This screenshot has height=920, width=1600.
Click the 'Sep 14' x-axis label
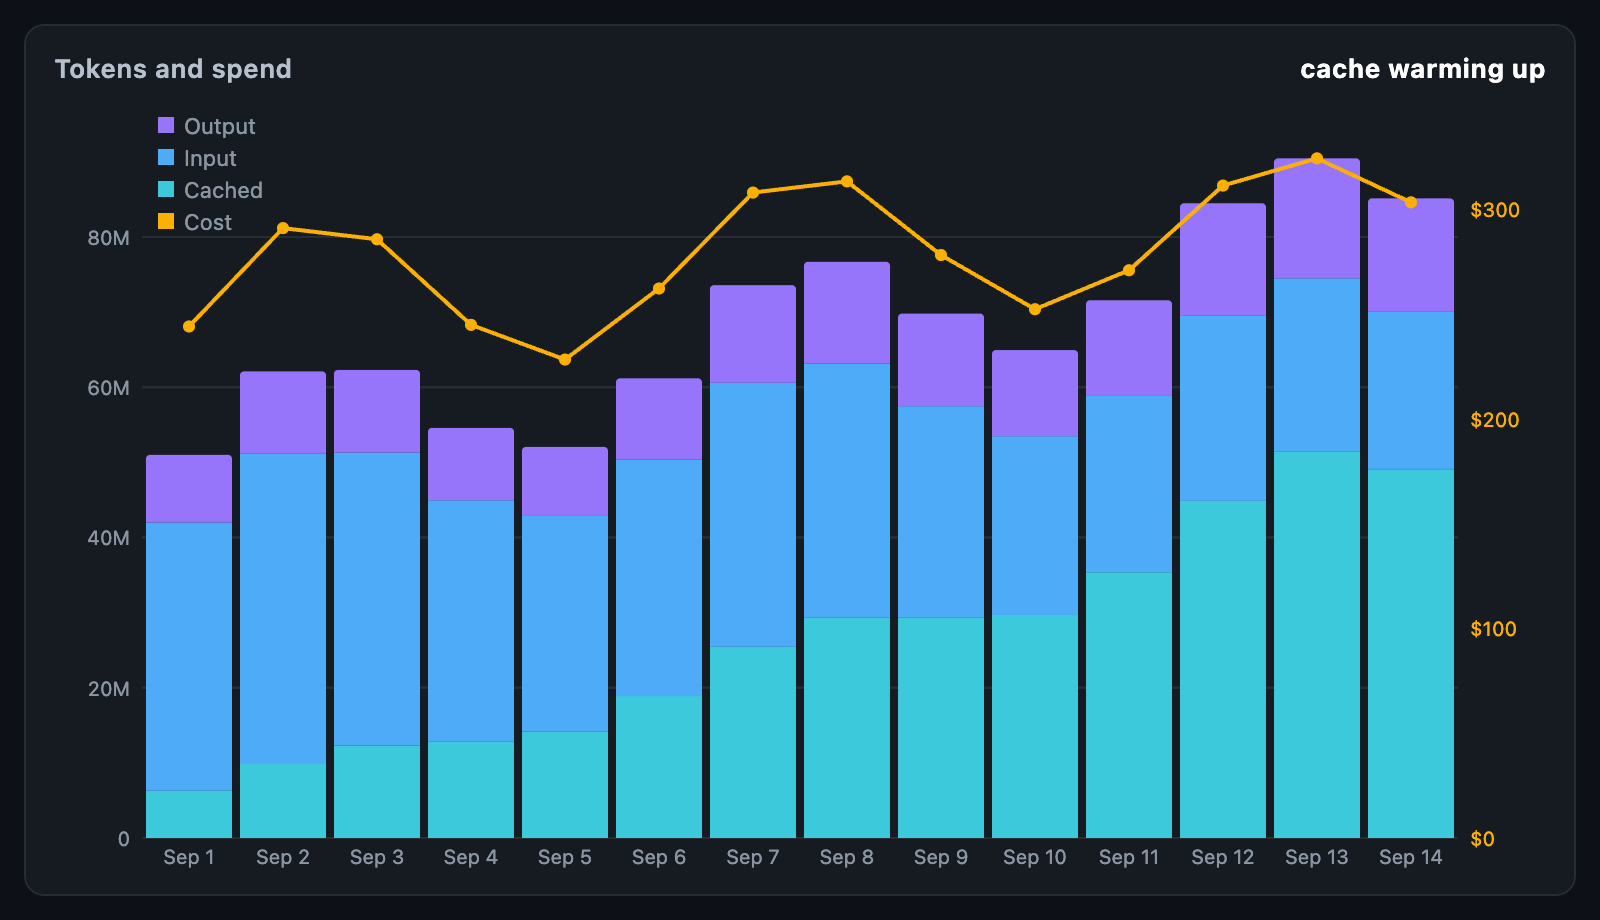tap(1411, 857)
